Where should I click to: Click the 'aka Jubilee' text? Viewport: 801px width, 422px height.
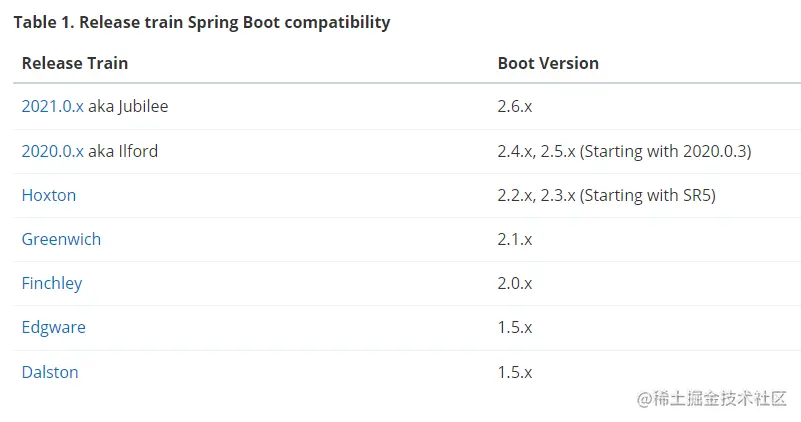pyautogui.click(x=128, y=106)
